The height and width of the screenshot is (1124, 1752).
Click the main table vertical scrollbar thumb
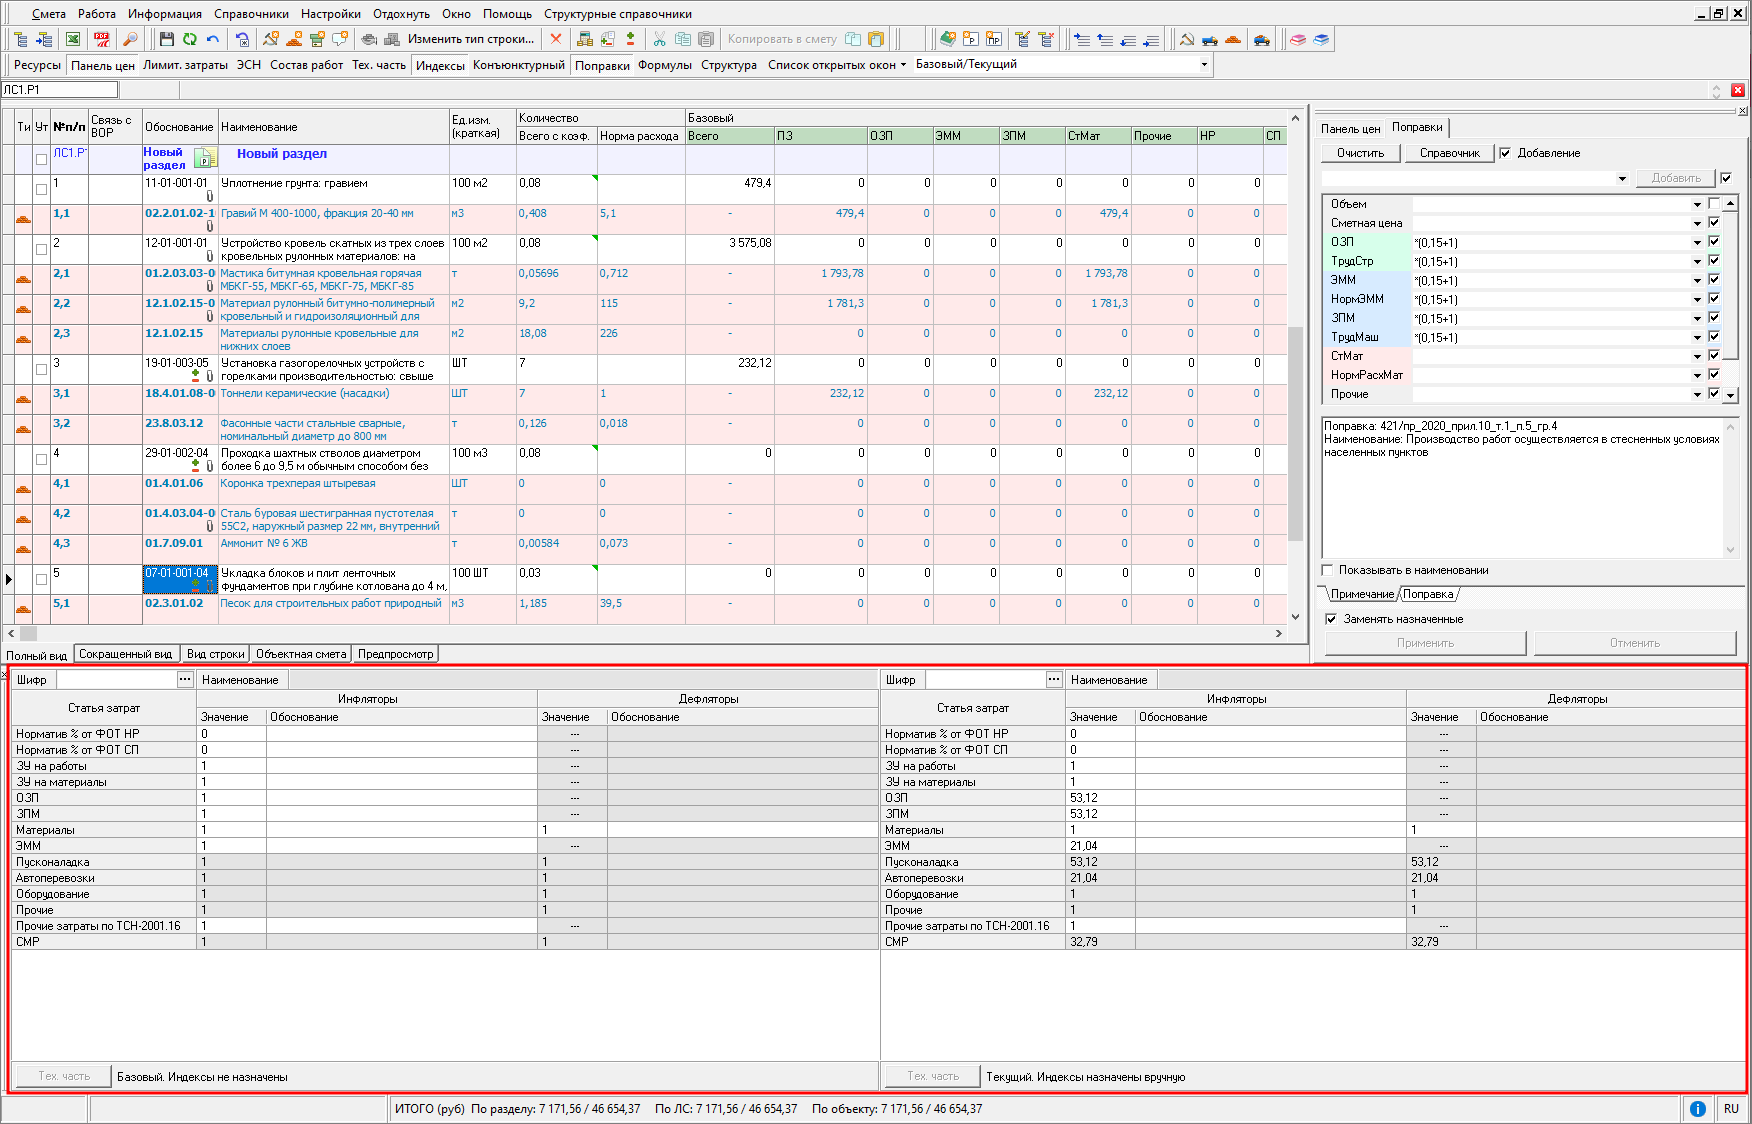click(x=1295, y=432)
